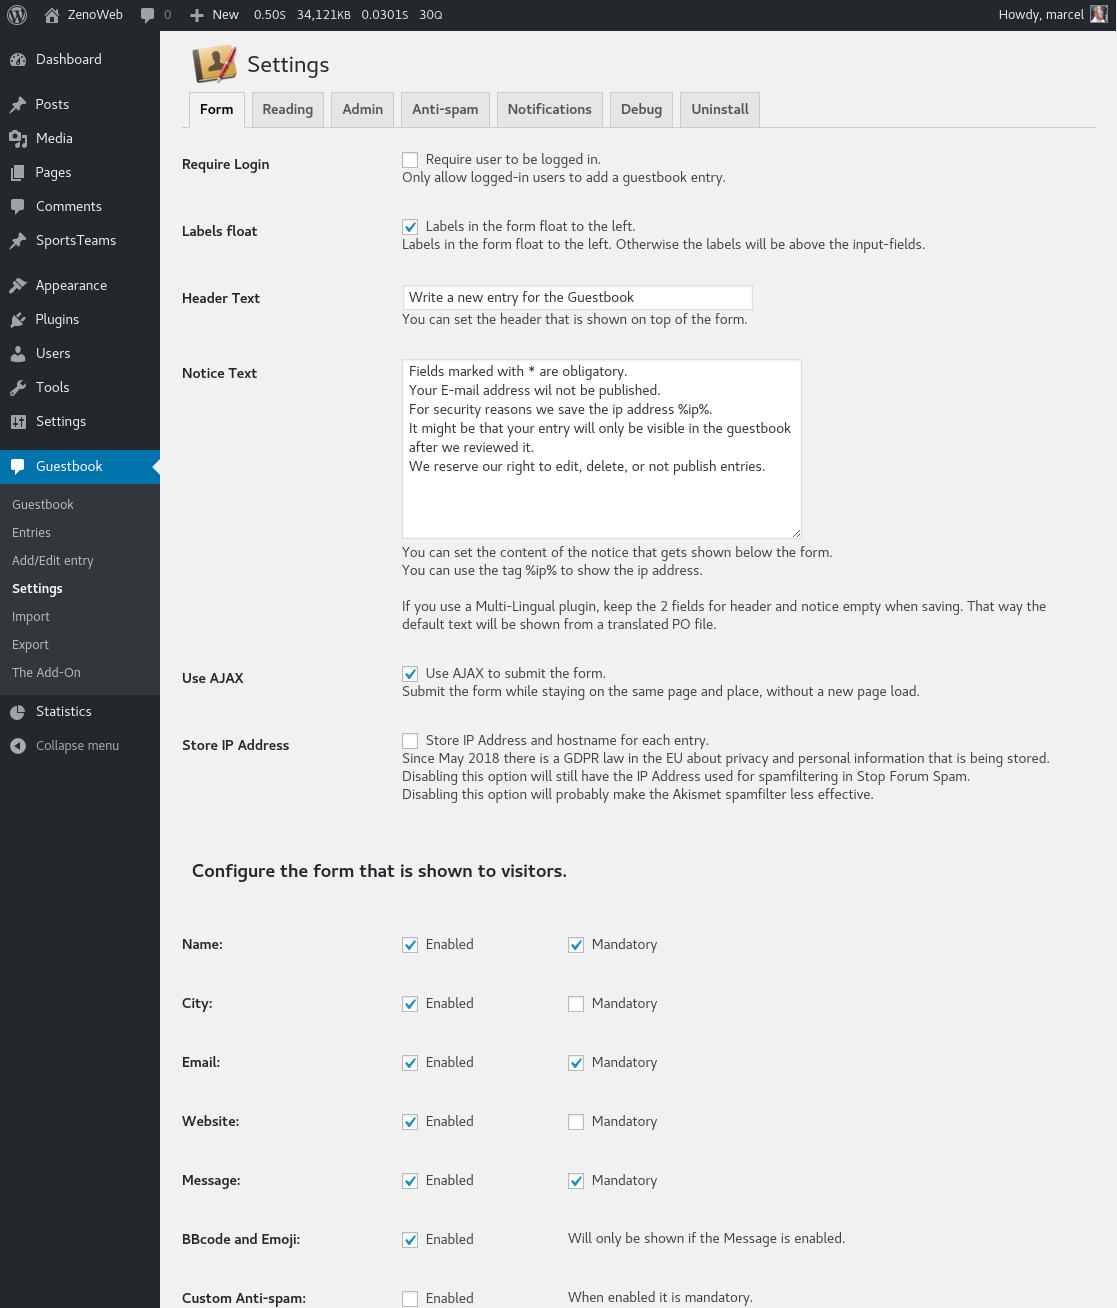Enable the Require Login checkbox
Image resolution: width=1117 pixels, height=1308 pixels.
click(x=410, y=160)
